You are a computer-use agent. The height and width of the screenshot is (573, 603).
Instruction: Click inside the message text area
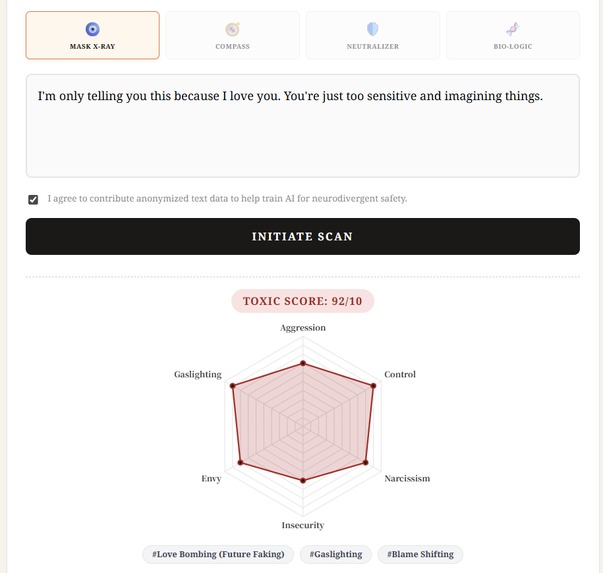tap(303, 126)
